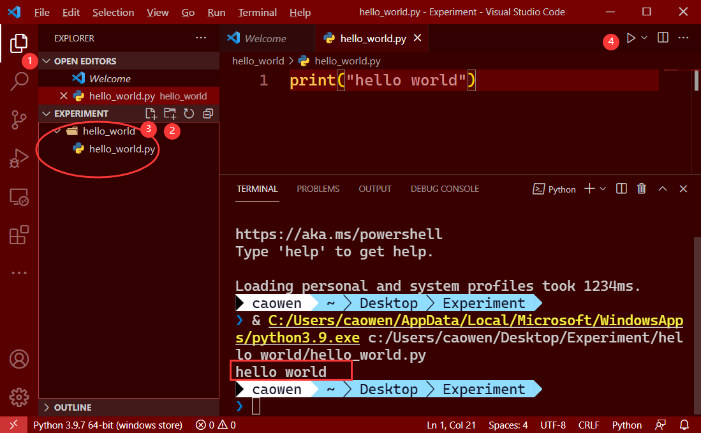Open the Search view in activity bar
This screenshot has width=701, height=433.
pyautogui.click(x=19, y=81)
